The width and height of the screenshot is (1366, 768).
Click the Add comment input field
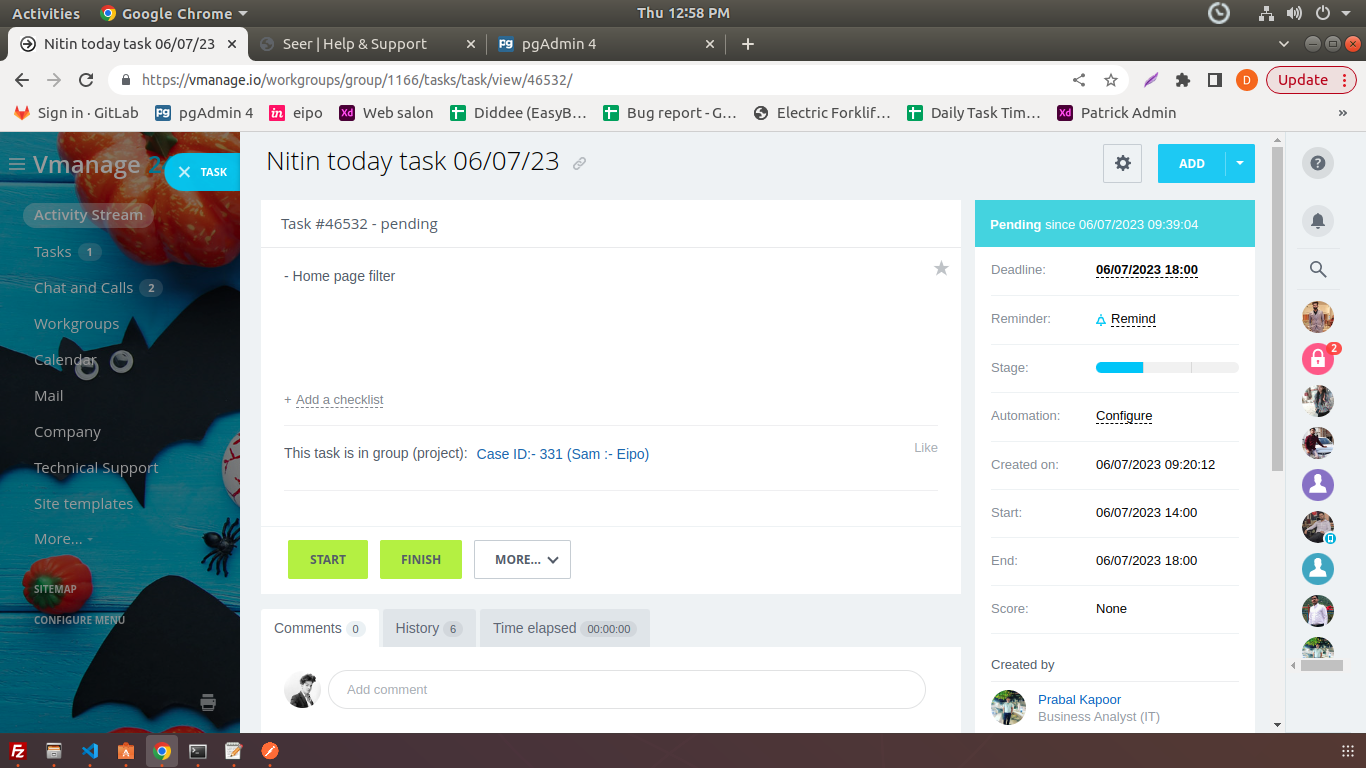(626, 690)
